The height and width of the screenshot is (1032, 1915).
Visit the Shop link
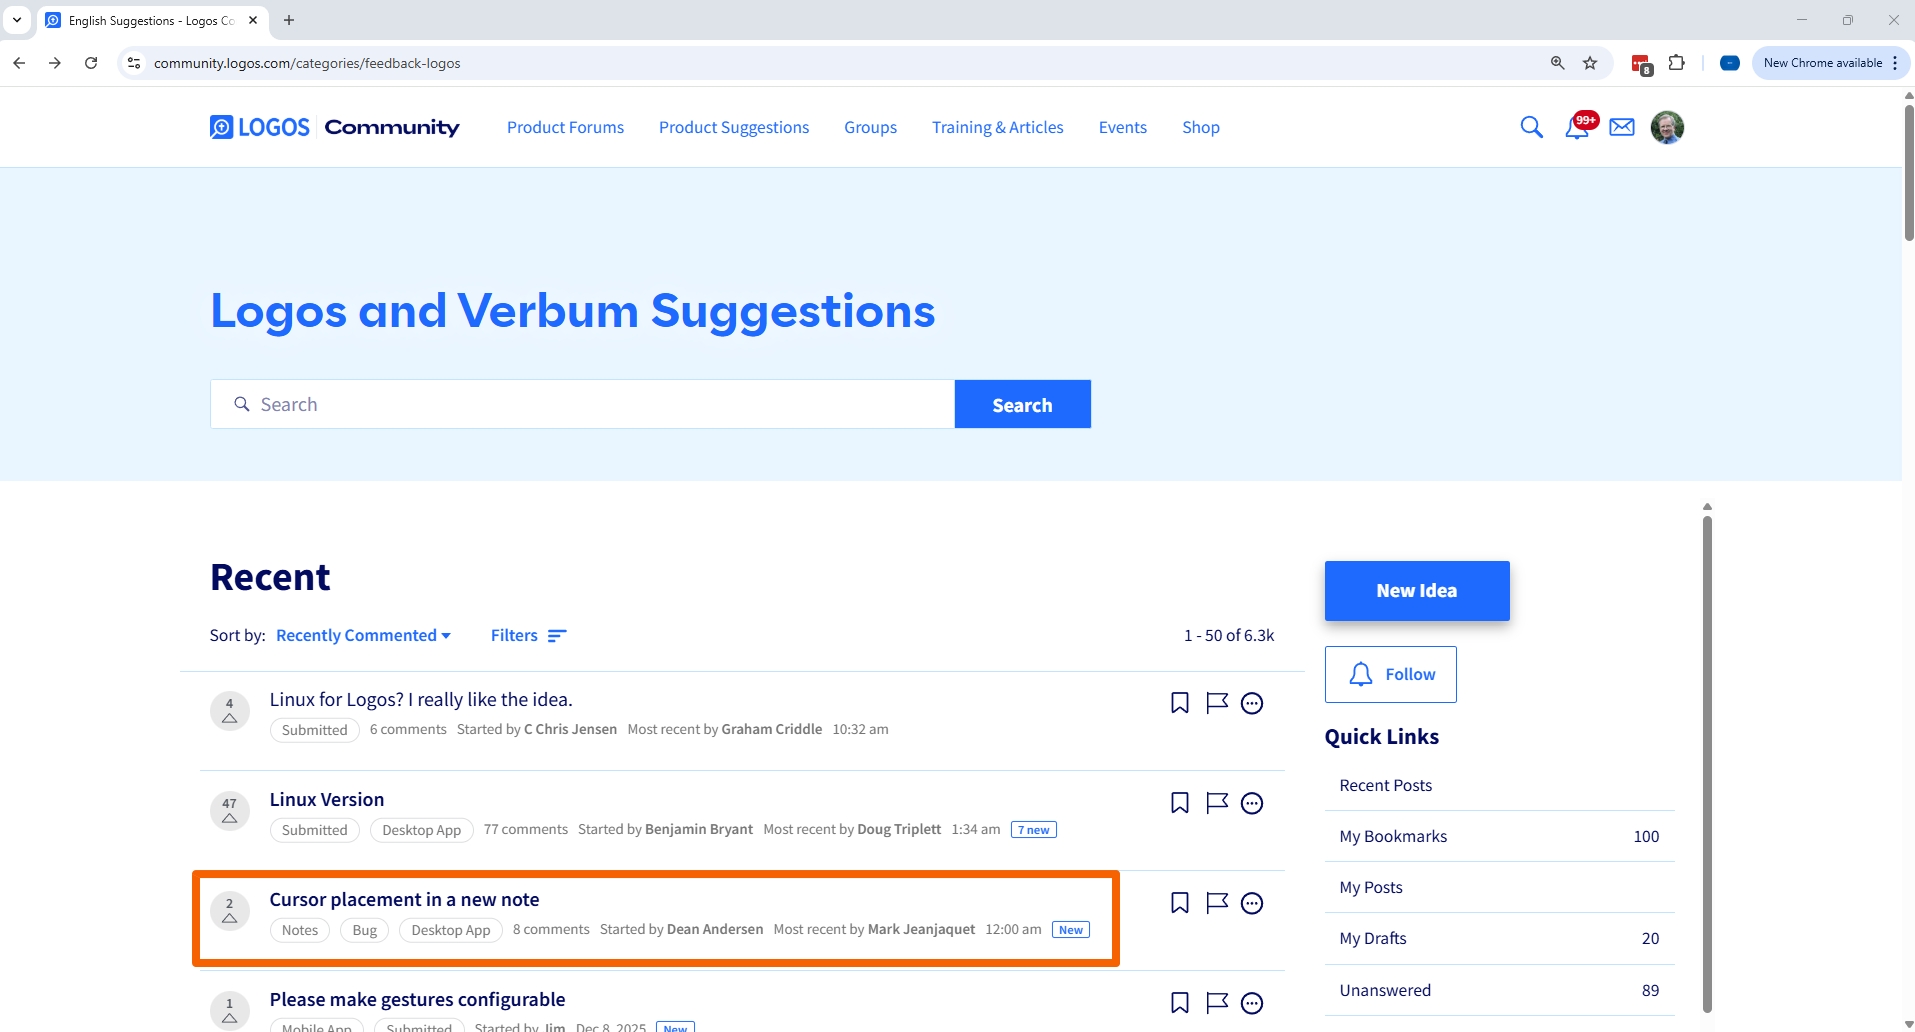click(x=1201, y=127)
